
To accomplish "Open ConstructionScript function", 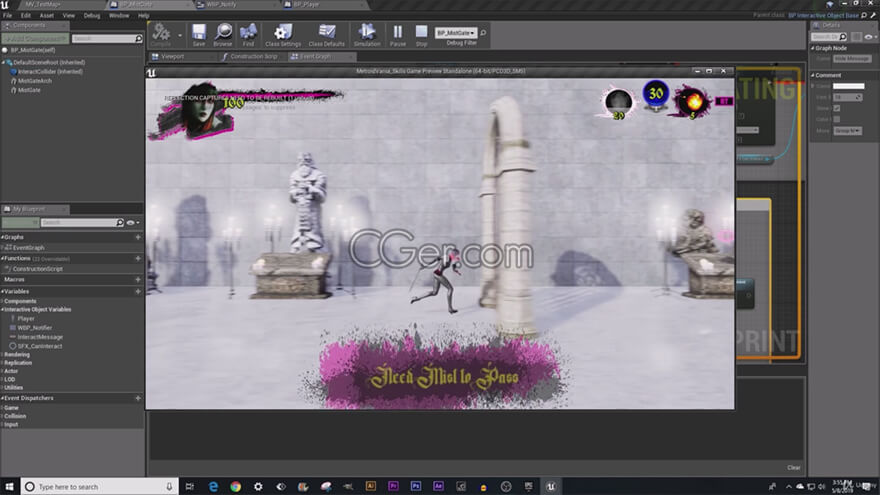I will click(37, 269).
